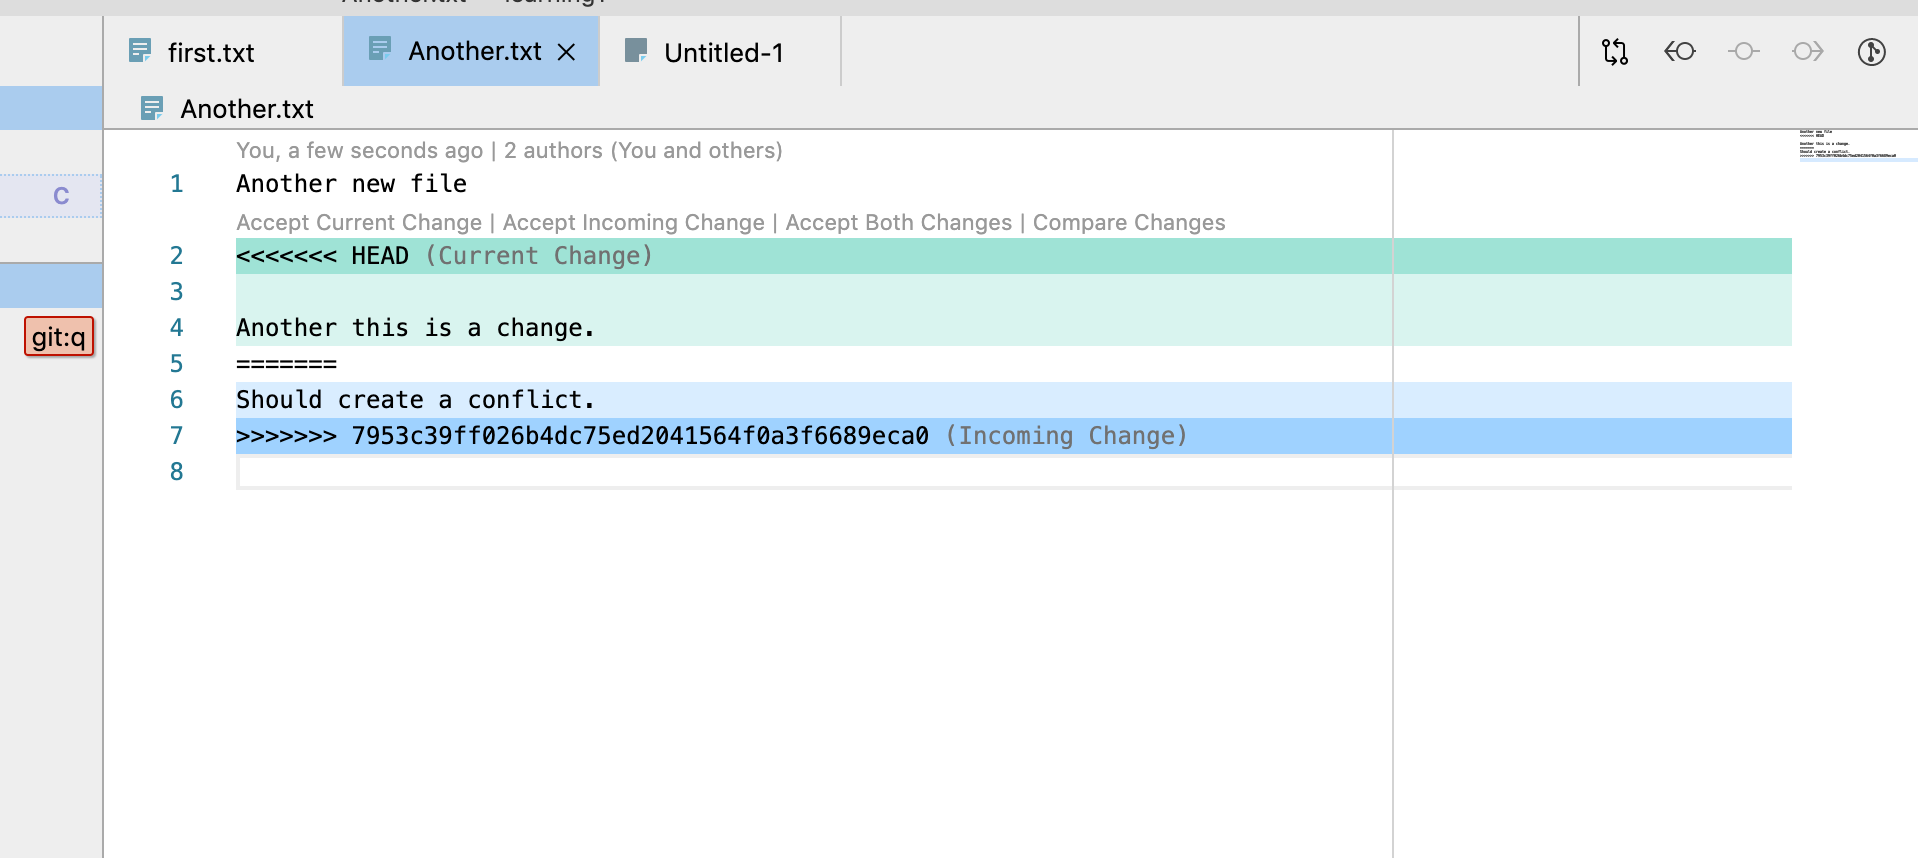The image size is (1918, 858).
Task: Click the '=======' separator line
Action: pos(286,364)
